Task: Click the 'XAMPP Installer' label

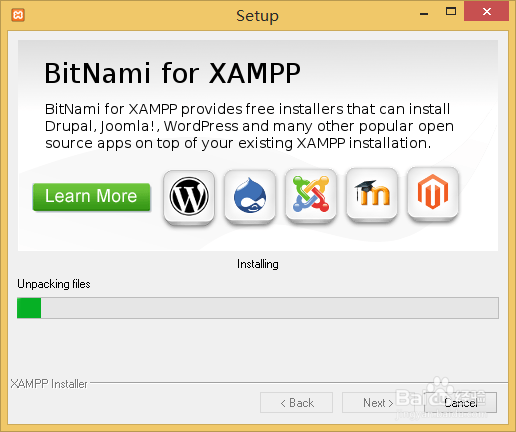Action: point(49,384)
